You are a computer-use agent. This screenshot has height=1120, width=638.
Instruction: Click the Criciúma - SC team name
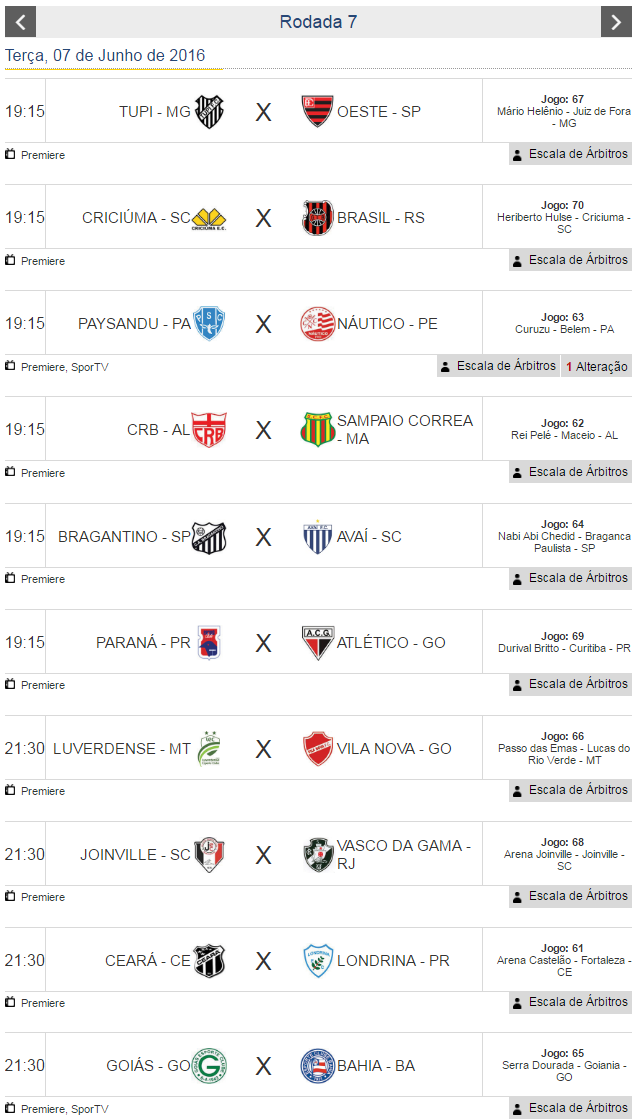[x=136, y=218]
